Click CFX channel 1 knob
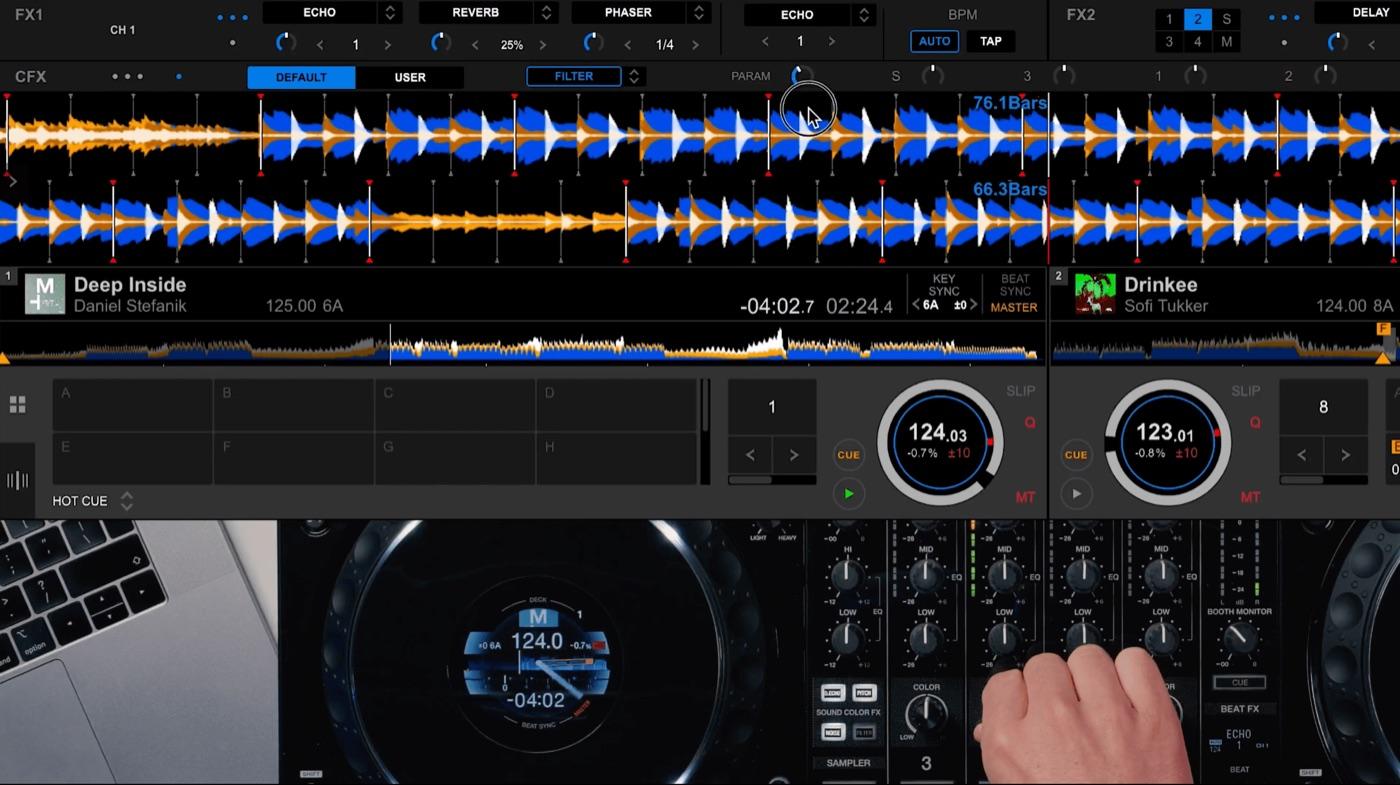 (x=1195, y=76)
